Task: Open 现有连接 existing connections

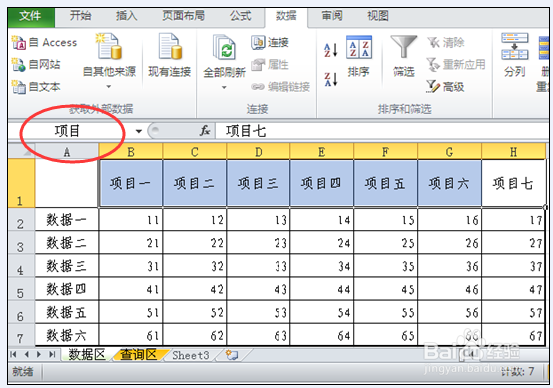Action: coord(170,56)
